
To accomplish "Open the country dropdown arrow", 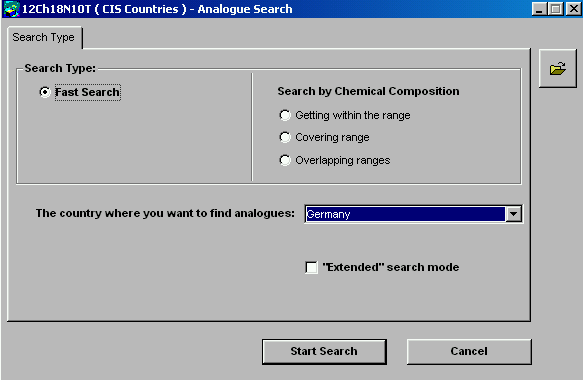I will 513,214.
